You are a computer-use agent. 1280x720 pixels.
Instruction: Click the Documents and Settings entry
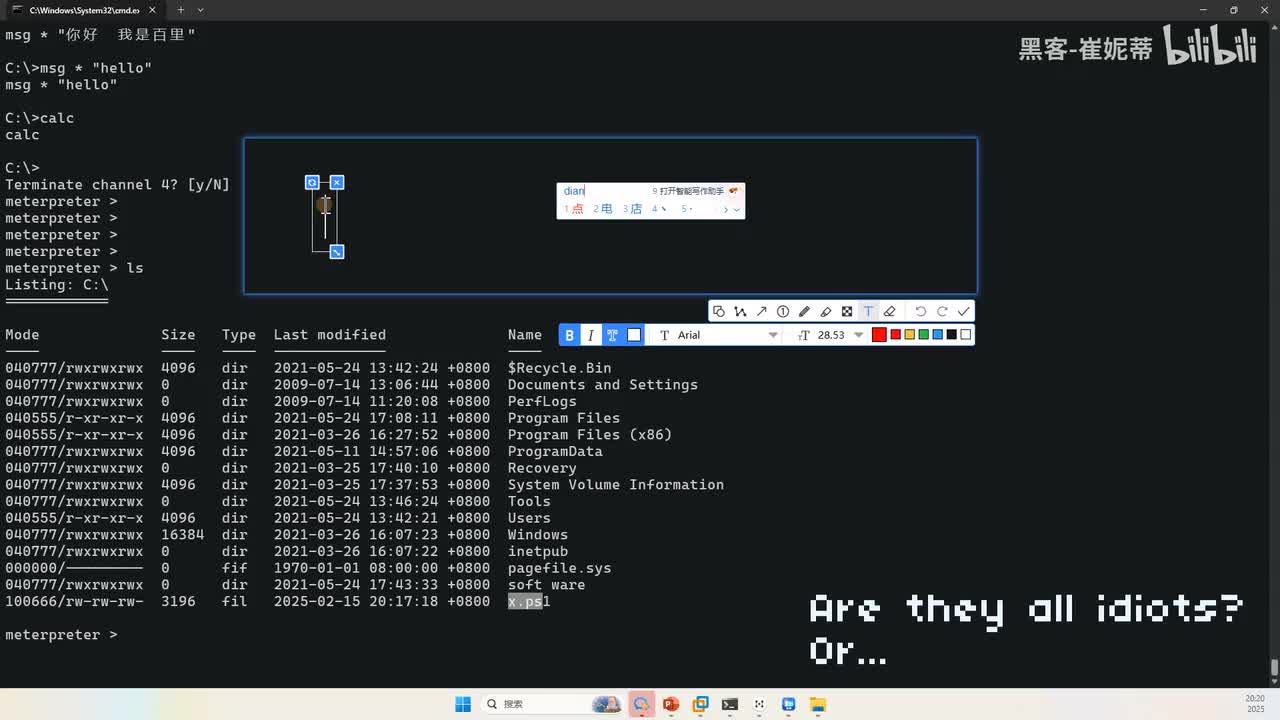(603, 385)
